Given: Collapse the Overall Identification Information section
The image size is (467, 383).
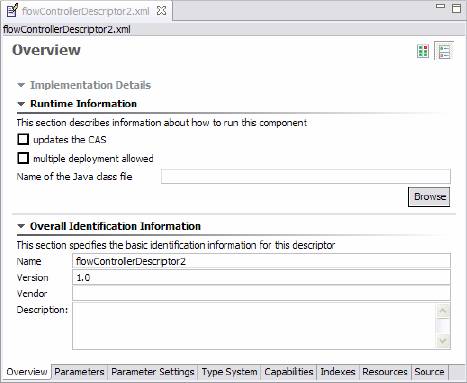Looking at the screenshot, I should click(x=21, y=226).
